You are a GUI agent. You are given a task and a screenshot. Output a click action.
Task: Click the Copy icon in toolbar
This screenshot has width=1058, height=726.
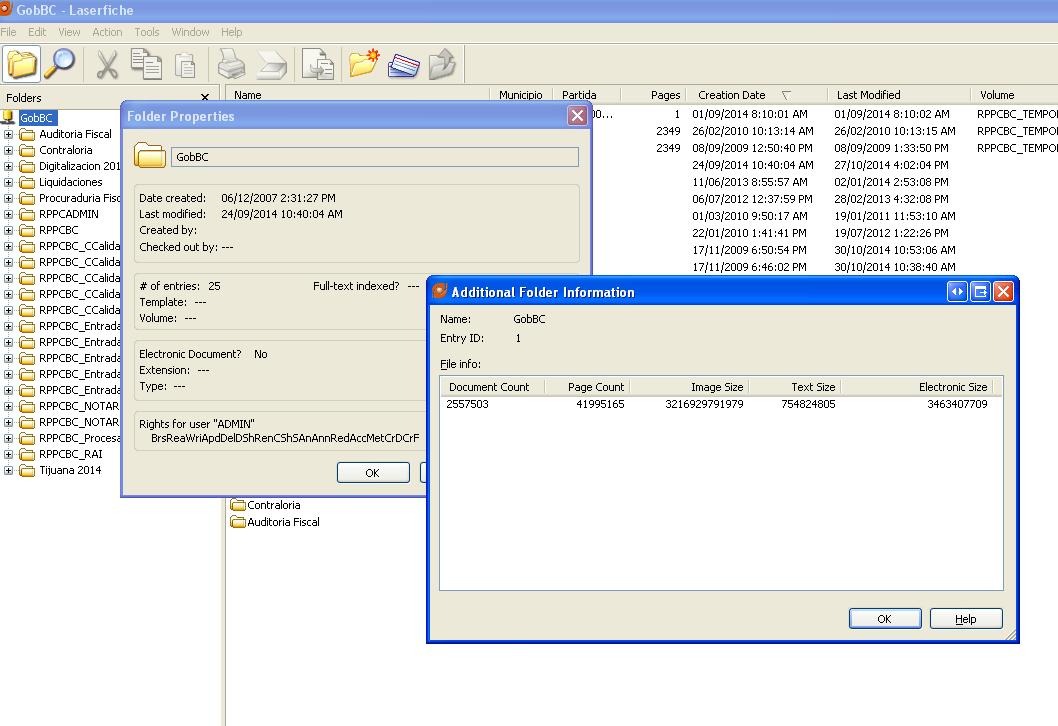(x=146, y=65)
